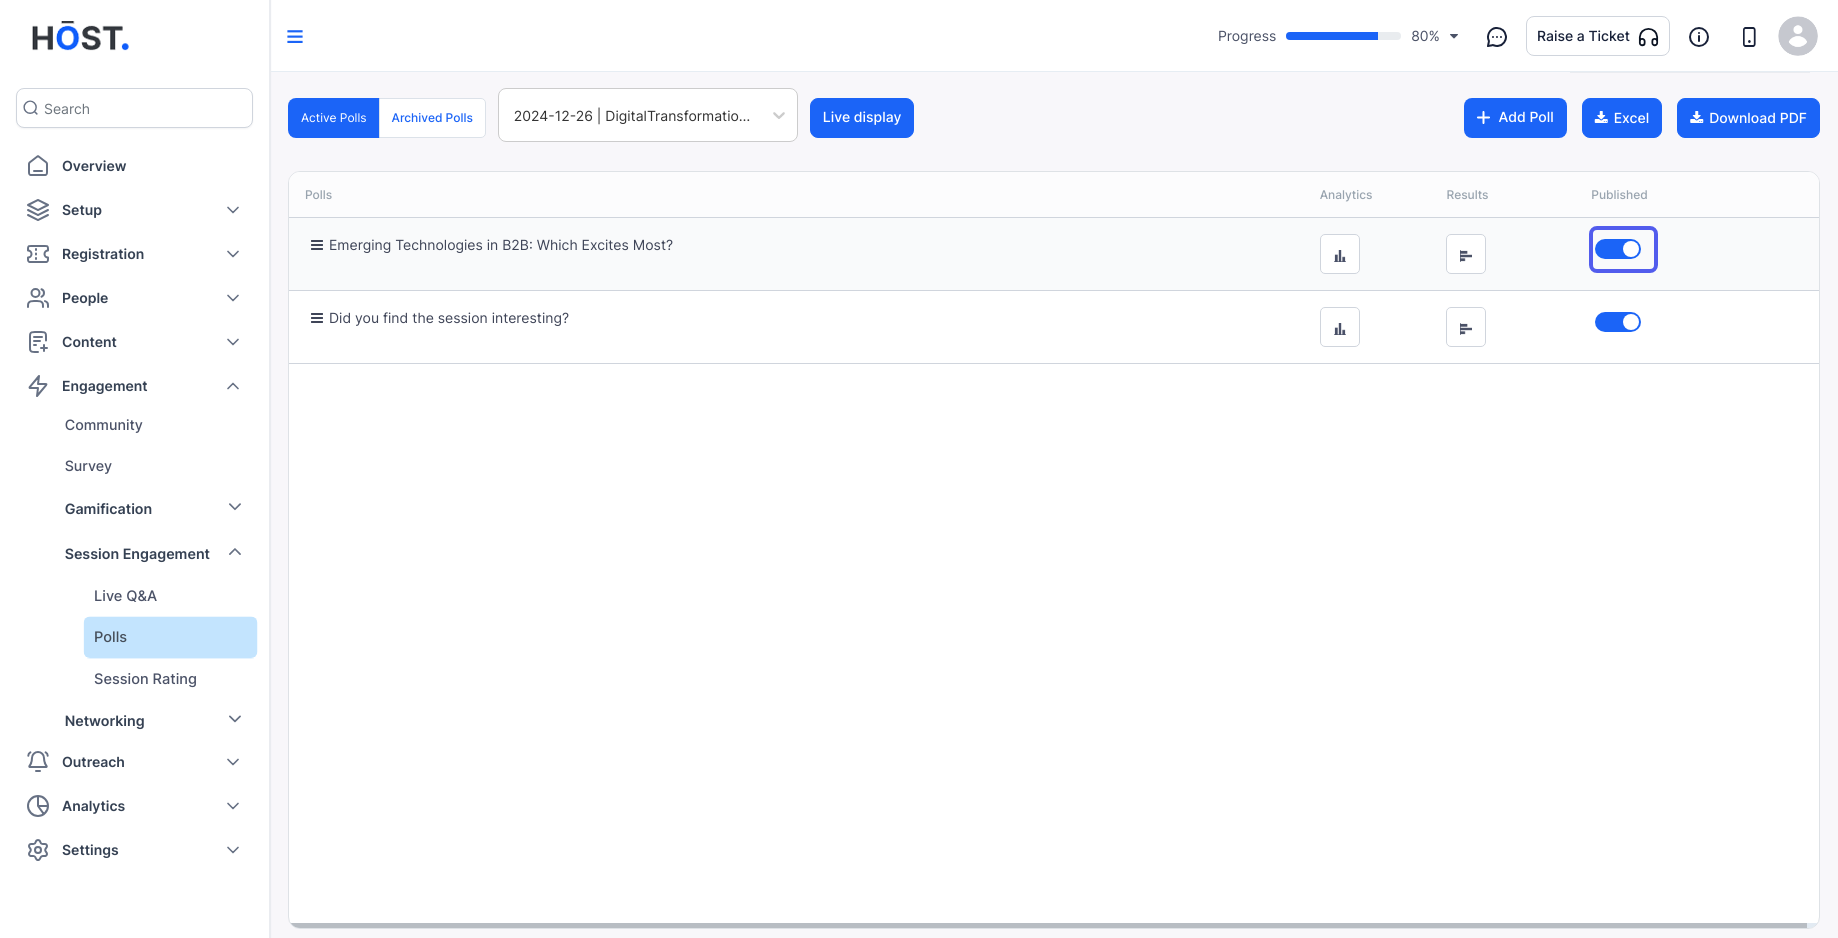Click drag handle of session interesting poll

(x=317, y=318)
